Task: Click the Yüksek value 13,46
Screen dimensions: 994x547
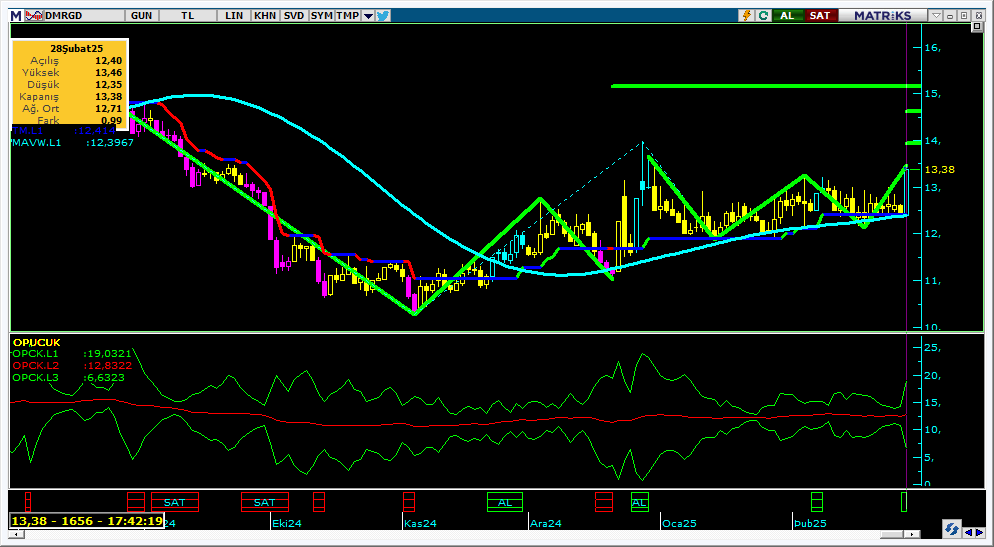Action: click(x=108, y=72)
